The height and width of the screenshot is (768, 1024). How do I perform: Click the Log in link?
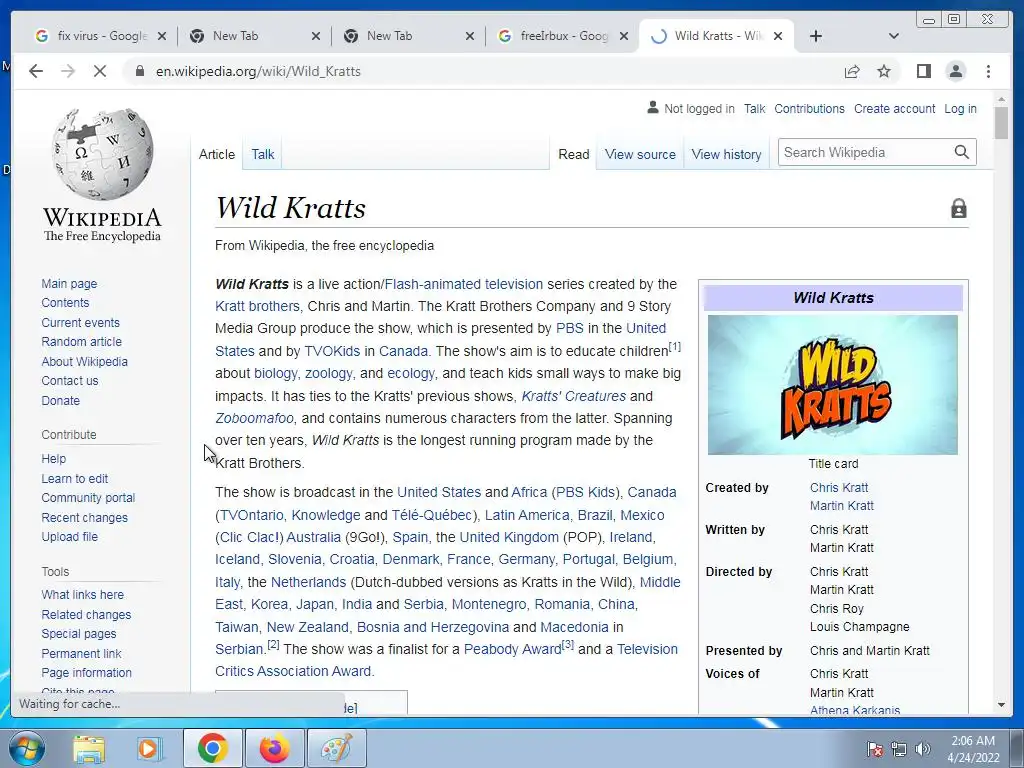click(960, 108)
